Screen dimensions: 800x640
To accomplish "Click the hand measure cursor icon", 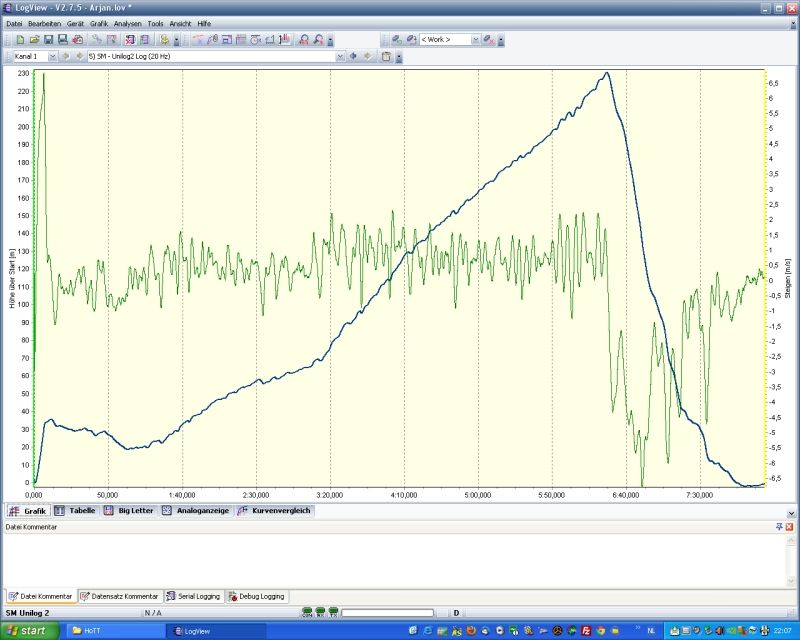I will (x=285, y=40).
